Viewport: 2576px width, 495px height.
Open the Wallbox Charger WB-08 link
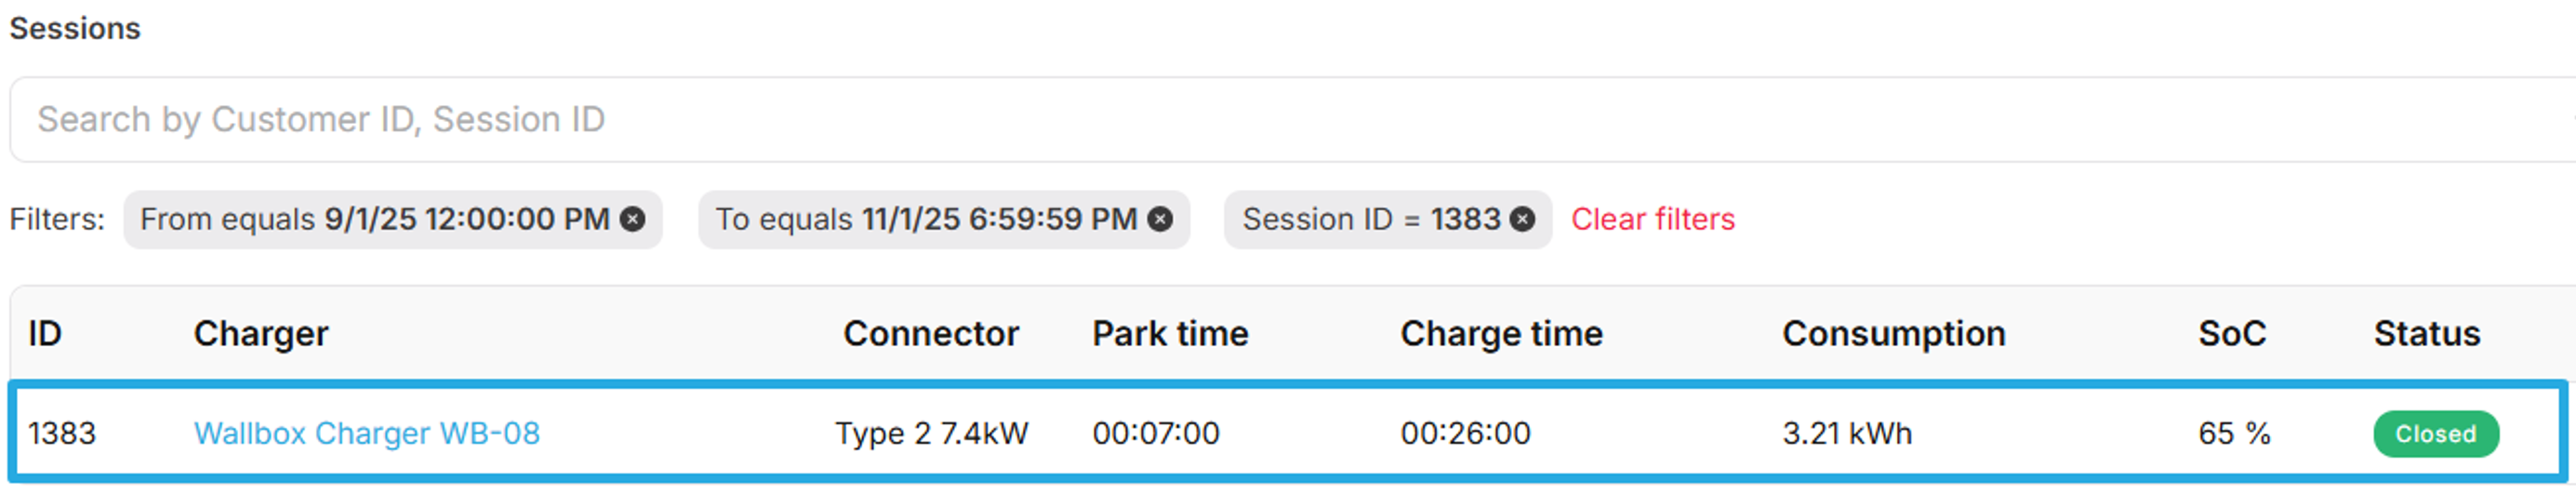[366, 433]
